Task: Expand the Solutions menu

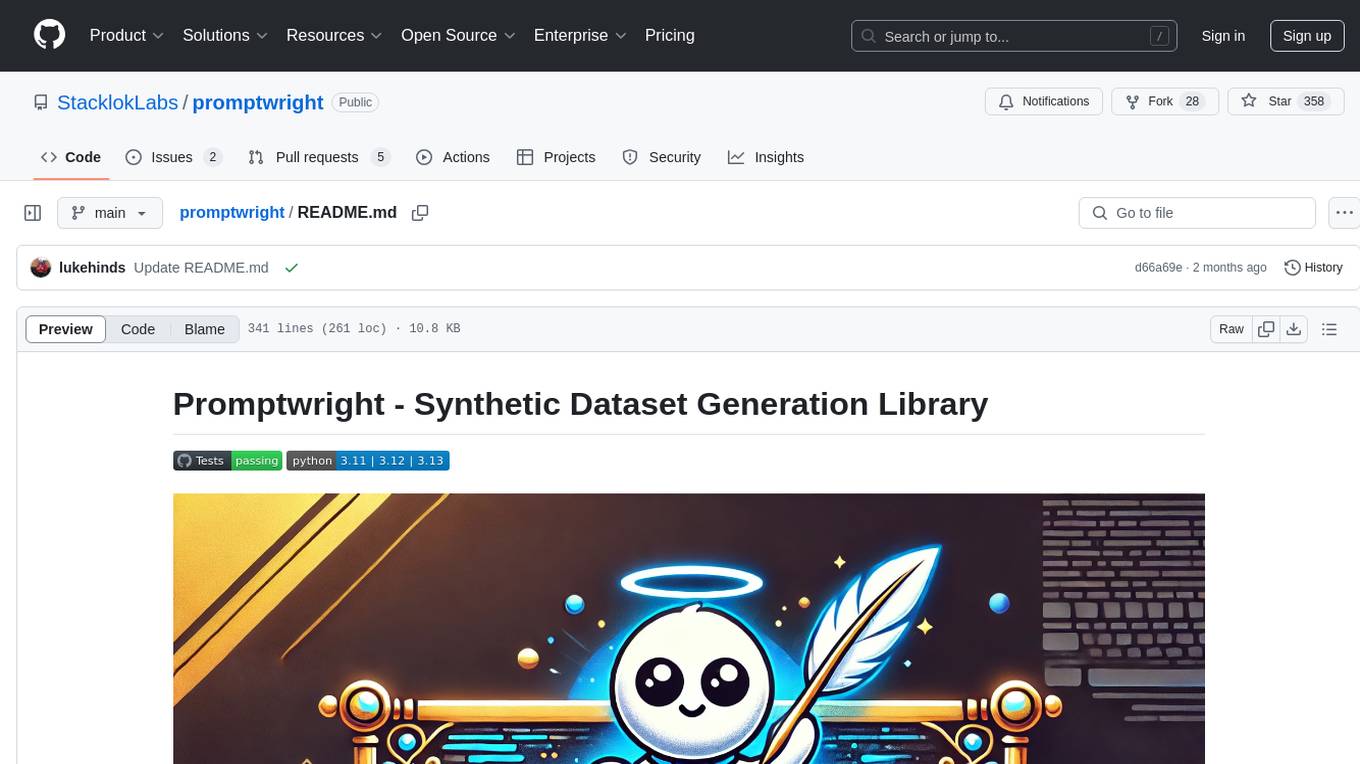Action: click(225, 35)
